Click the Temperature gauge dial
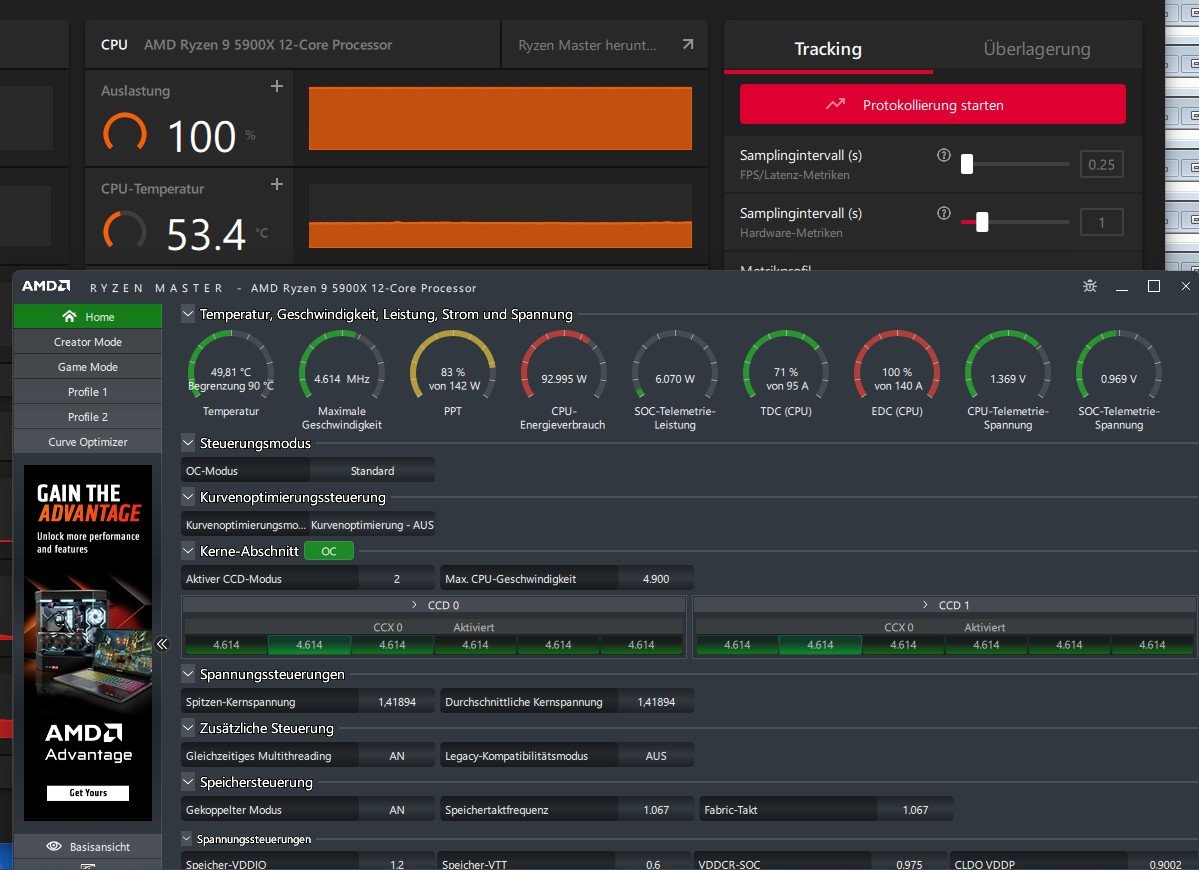 point(231,365)
